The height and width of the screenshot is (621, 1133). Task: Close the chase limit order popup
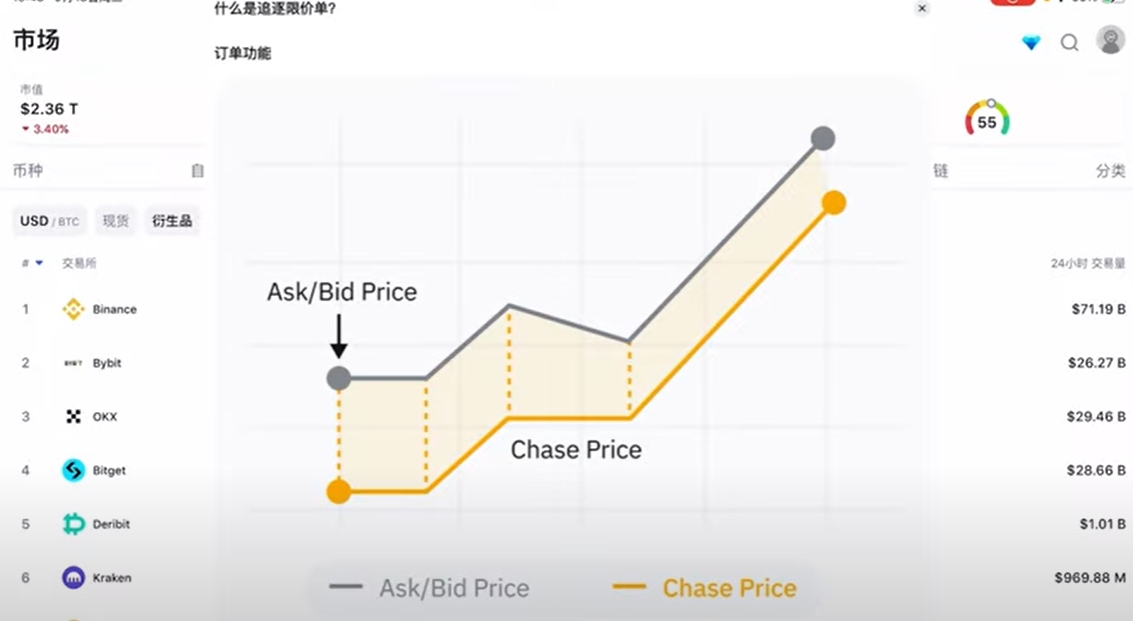point(921,9)
